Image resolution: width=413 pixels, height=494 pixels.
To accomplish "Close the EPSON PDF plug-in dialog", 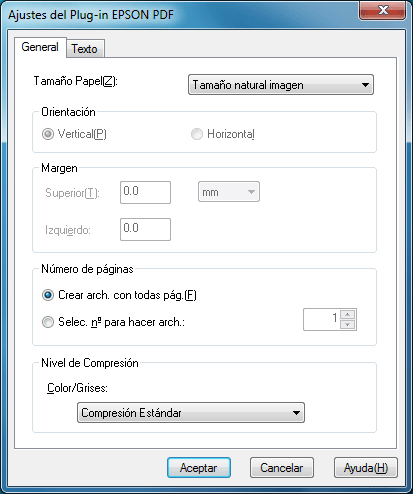I will click(383, 10).
